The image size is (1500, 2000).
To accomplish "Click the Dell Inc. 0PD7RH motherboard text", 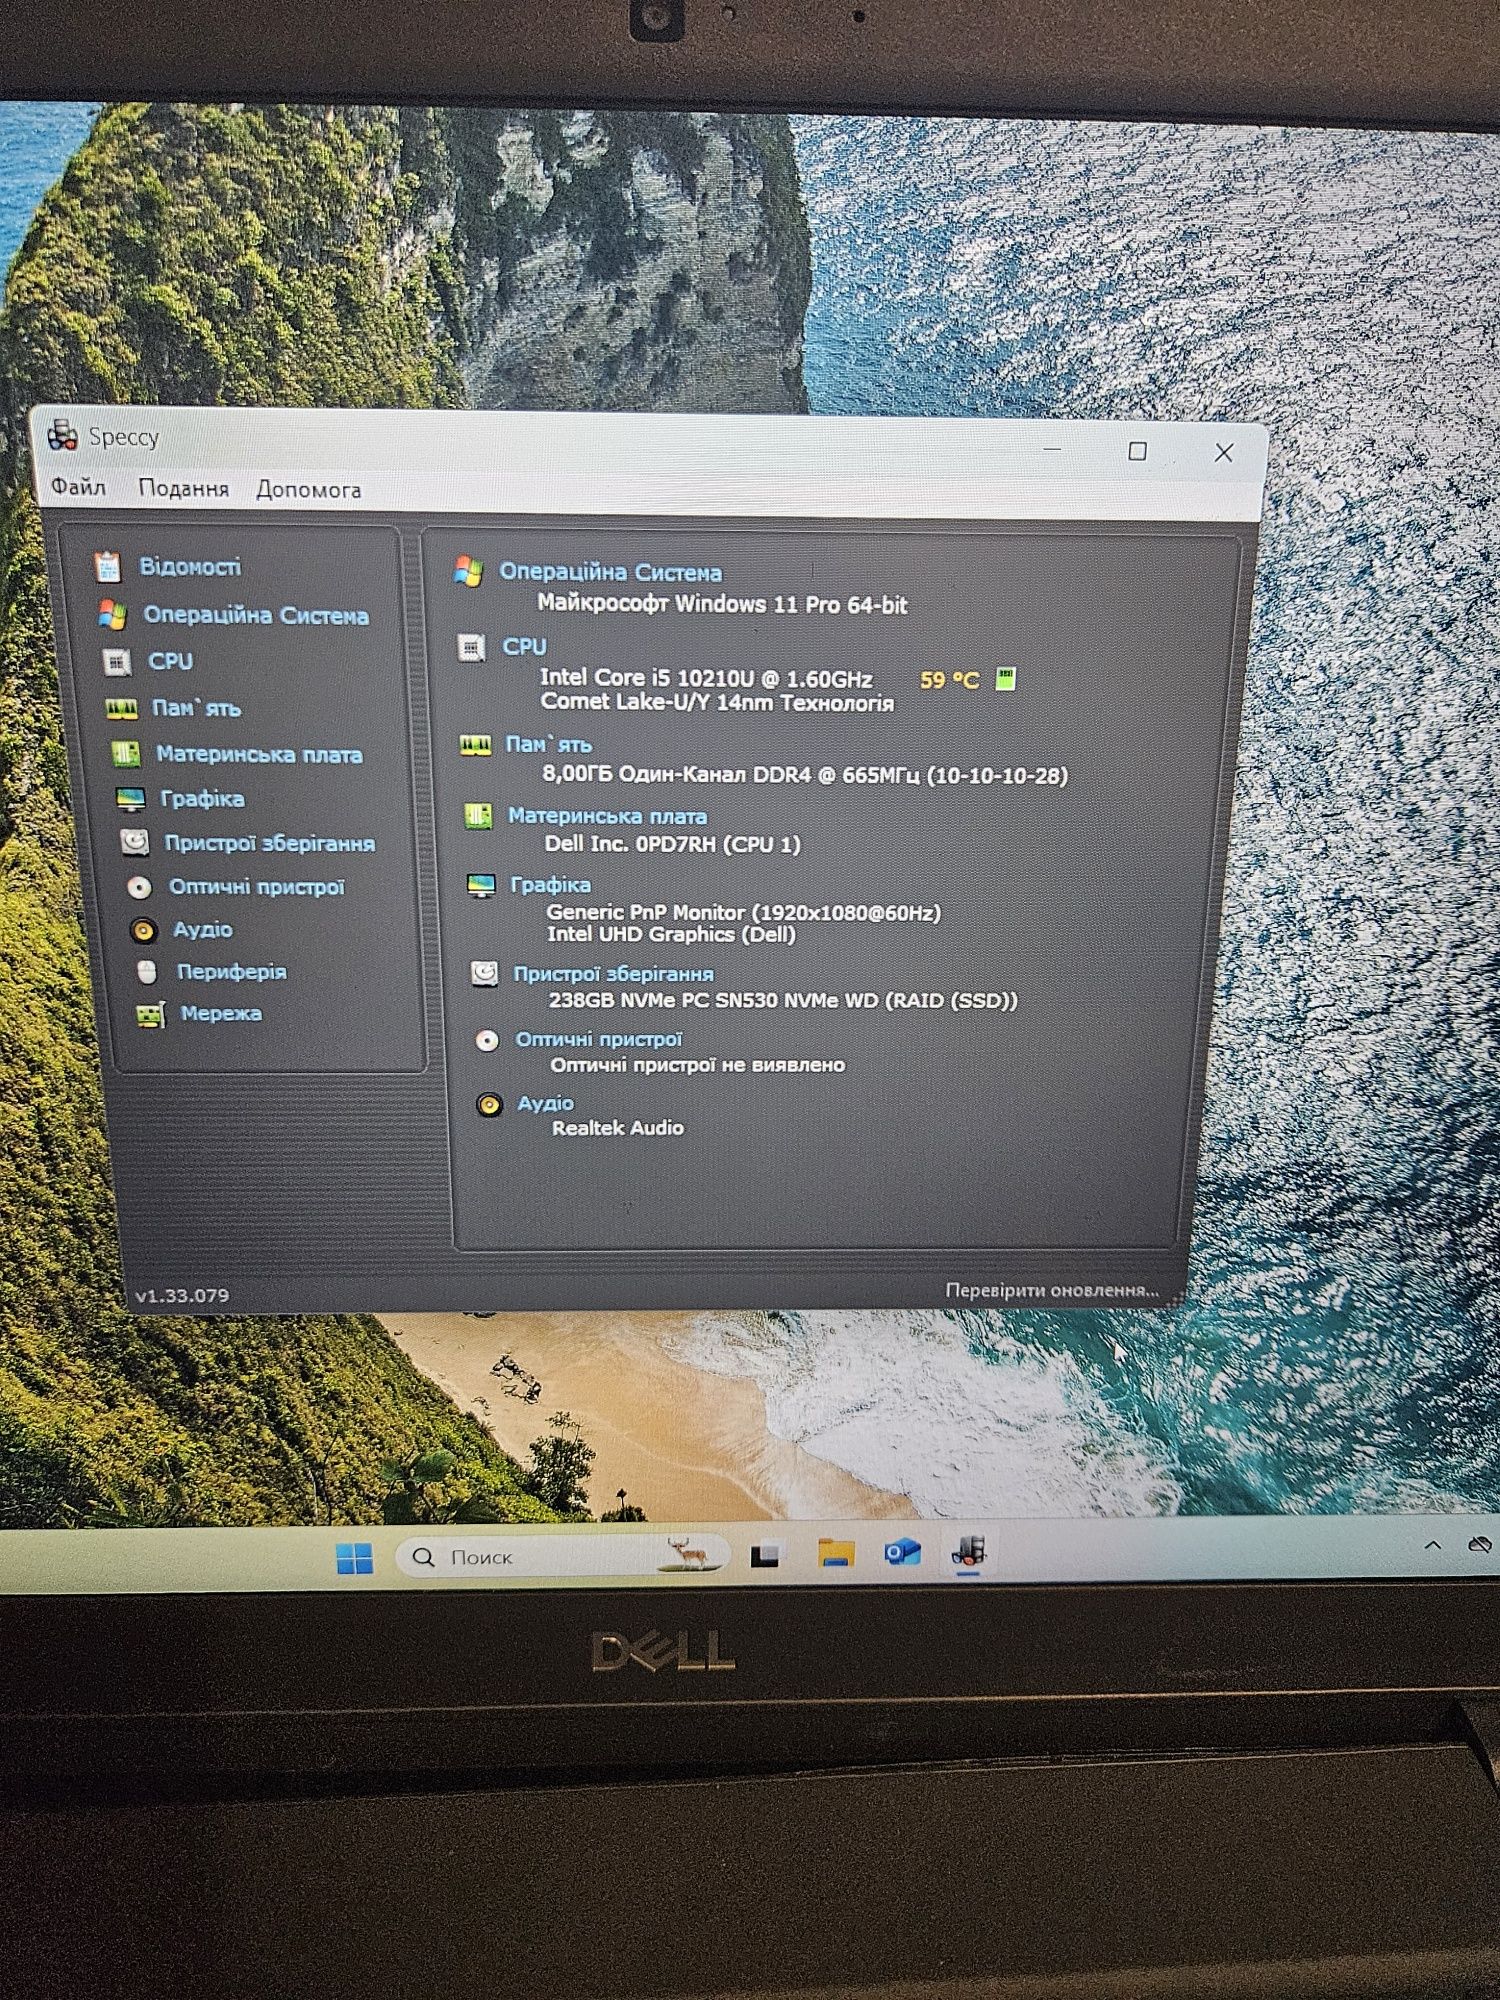I will coord(672,844).
